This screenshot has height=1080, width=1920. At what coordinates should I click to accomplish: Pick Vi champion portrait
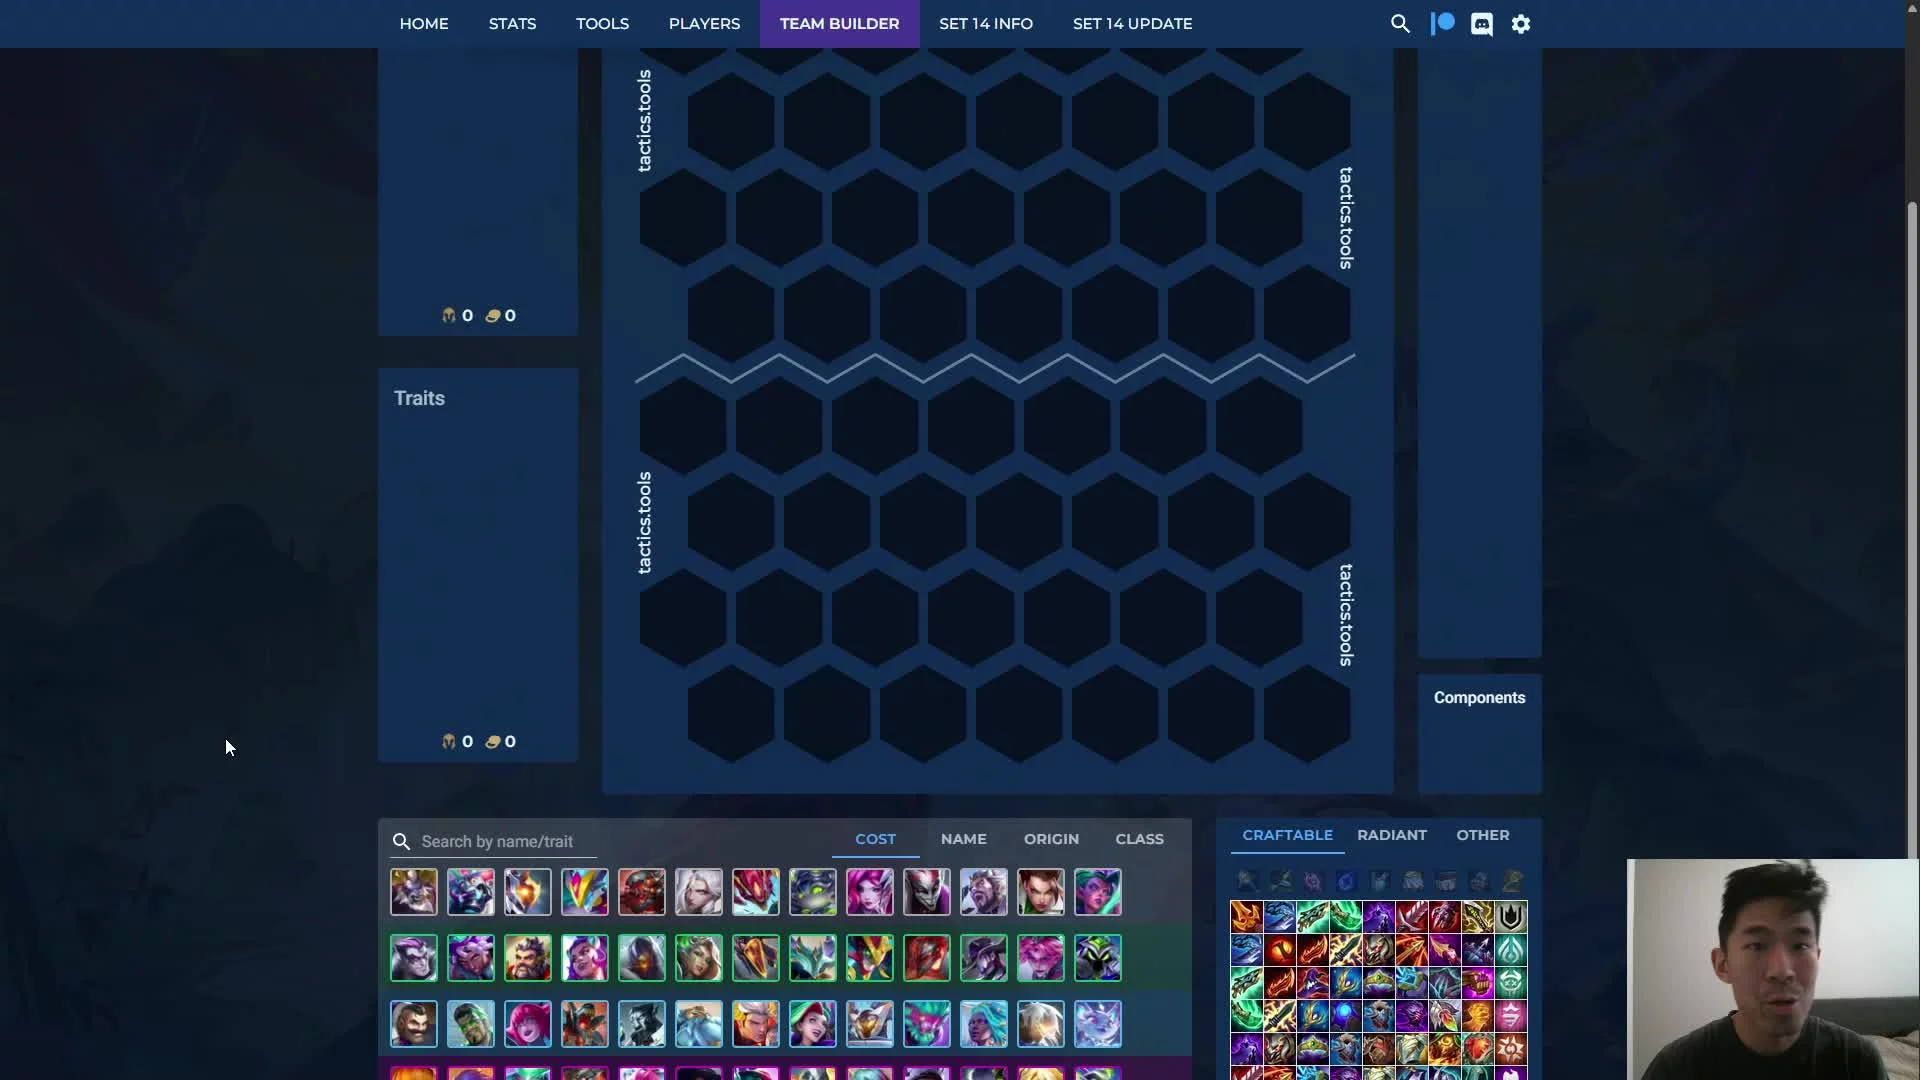tap(1040, 892)
